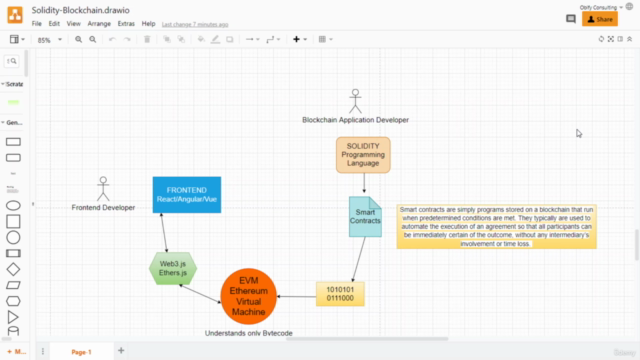640x360 pixels.
Task: Collapse the General shapes sidebar section
Action: coord(12,122)
